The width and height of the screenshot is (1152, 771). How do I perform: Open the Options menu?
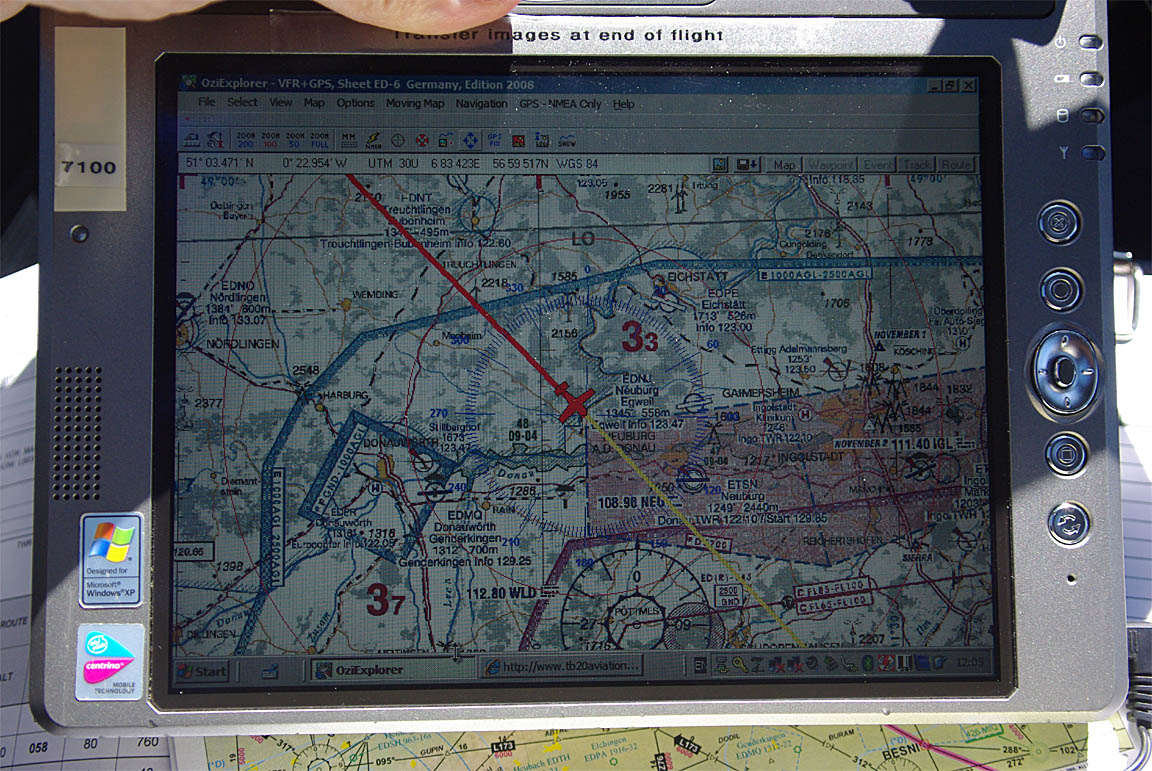356,104
